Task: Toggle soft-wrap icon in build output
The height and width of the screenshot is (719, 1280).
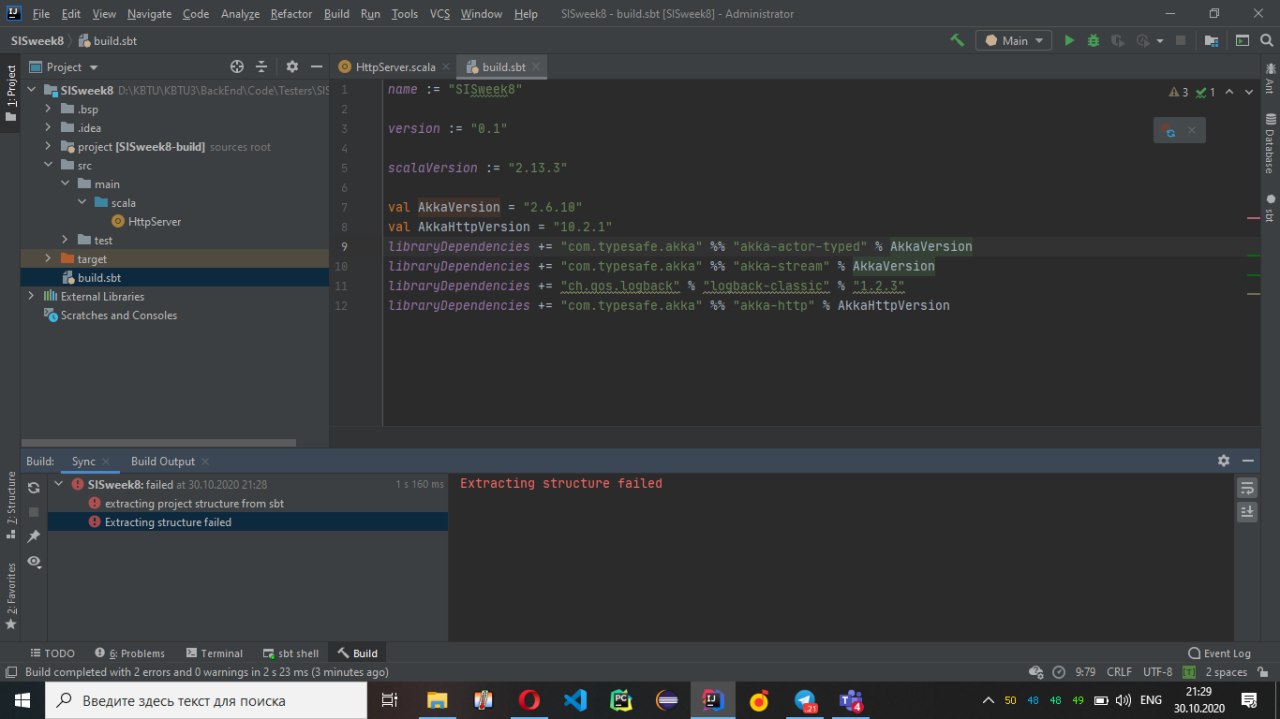Action: [x=1247, y=487]
